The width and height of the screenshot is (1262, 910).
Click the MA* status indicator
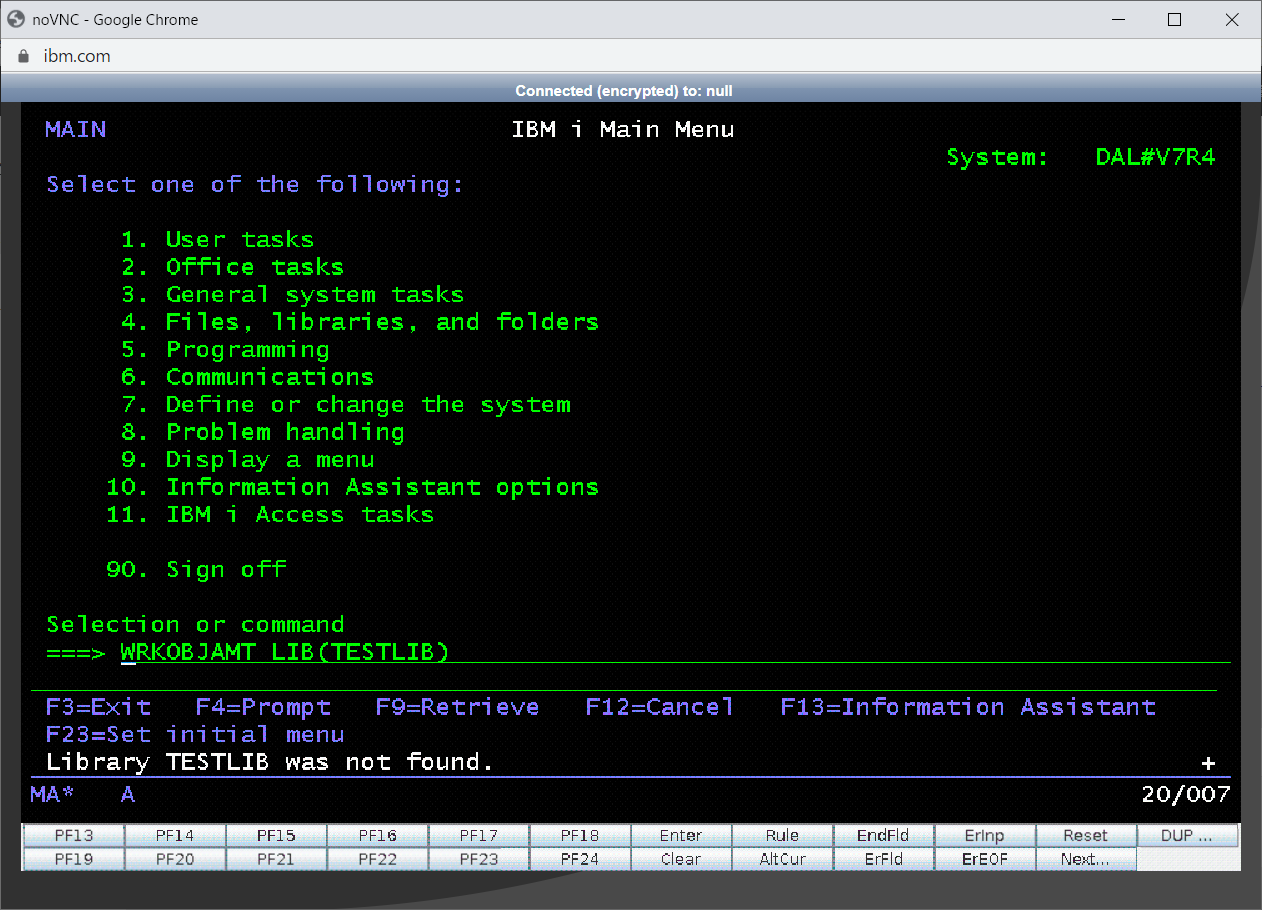pyautogui.click(x=52, y=795)
